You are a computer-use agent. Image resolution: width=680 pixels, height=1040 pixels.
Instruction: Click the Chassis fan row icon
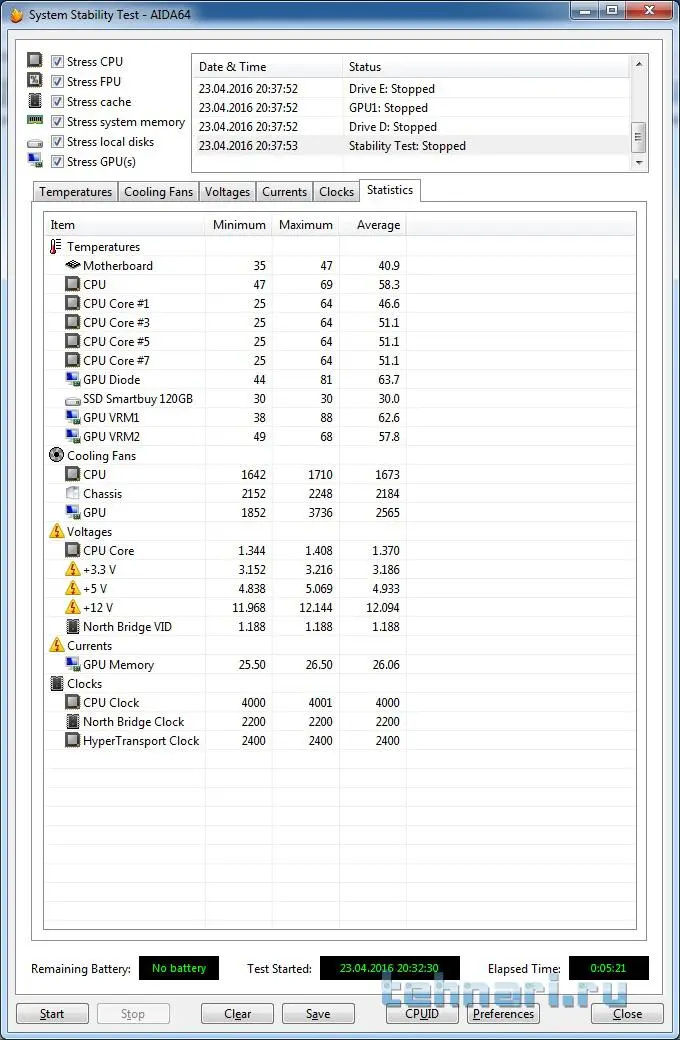72,493
